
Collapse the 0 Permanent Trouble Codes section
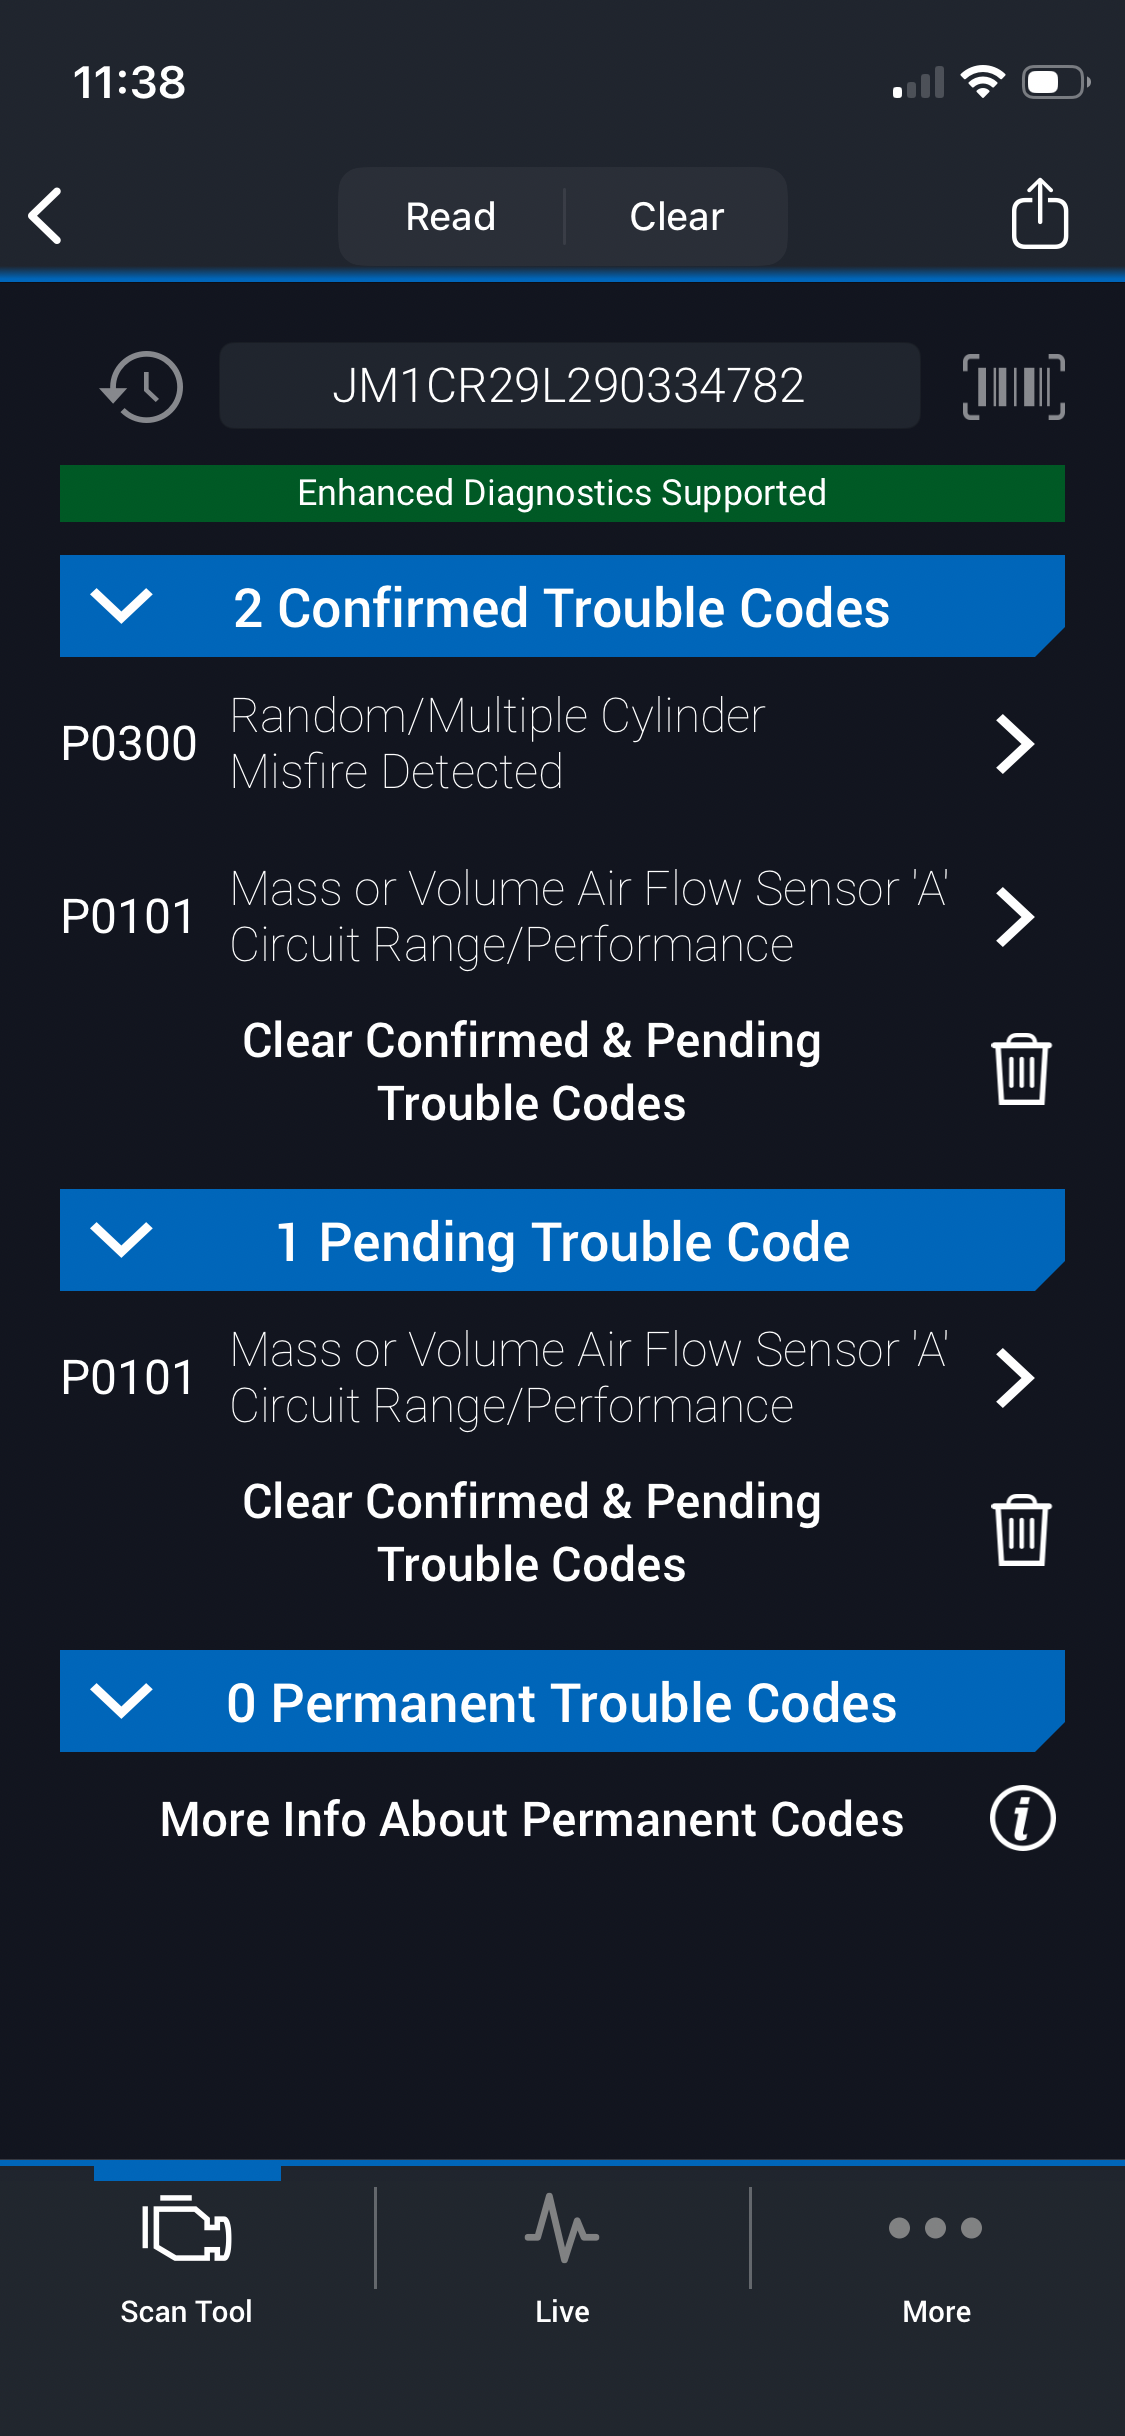(121, 1701)
